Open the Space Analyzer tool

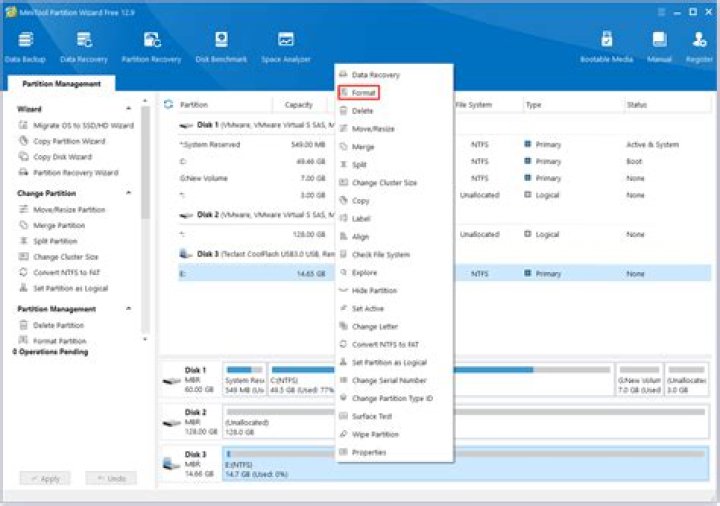[285, 46]
